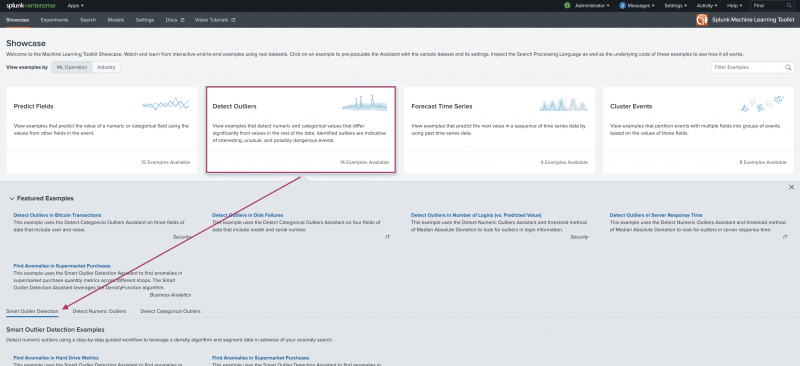Viewport: 800px width, 366px height.
Task: Click '8 Examples Available' text
Action: [x=763, y=162]
